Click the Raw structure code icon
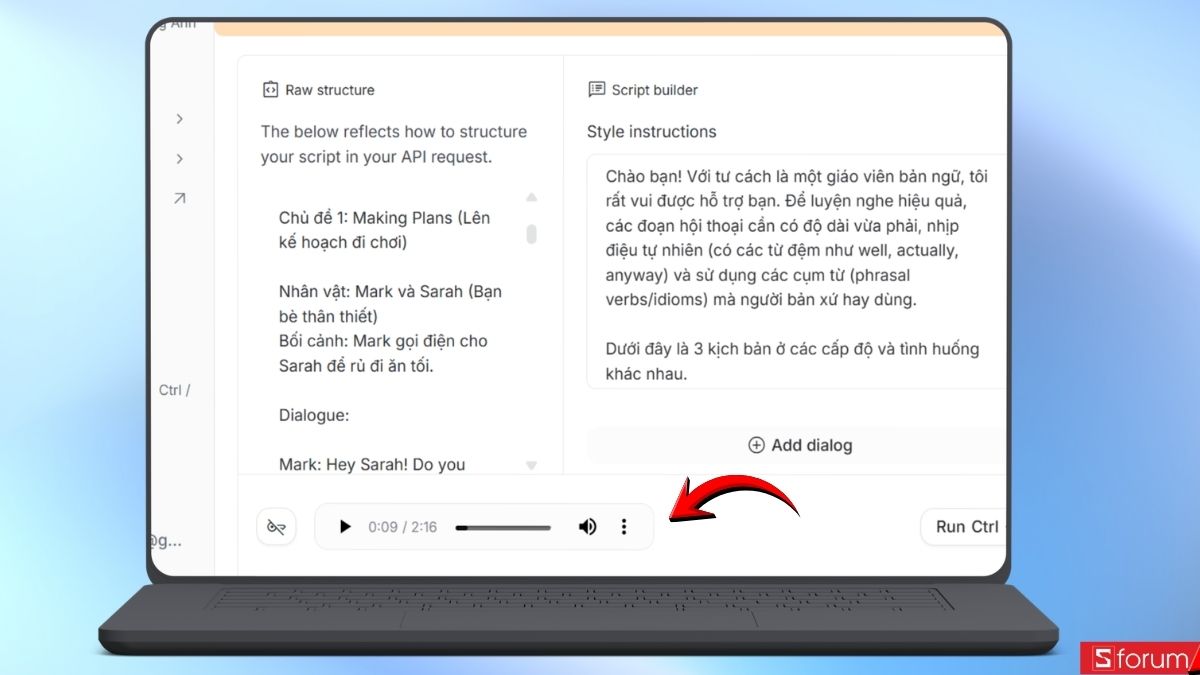1200x675 pixels. [270, 90]
